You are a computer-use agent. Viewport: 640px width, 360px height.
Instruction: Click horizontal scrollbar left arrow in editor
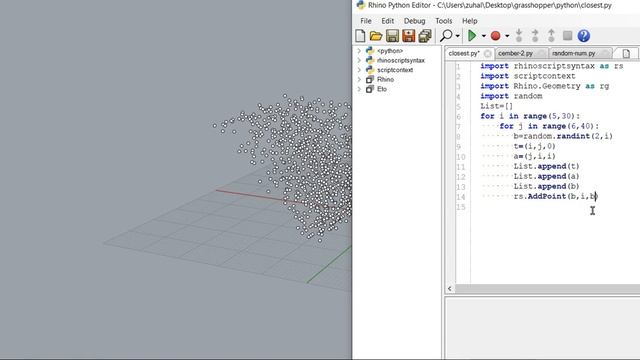tap(449, 289)
